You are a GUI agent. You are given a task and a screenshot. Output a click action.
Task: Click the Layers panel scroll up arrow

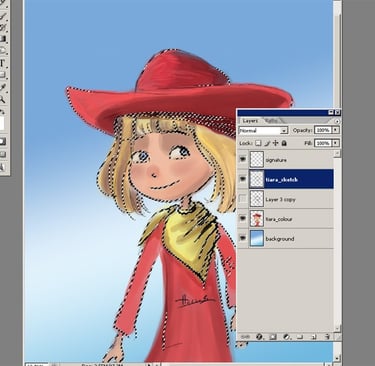[337, 154]
